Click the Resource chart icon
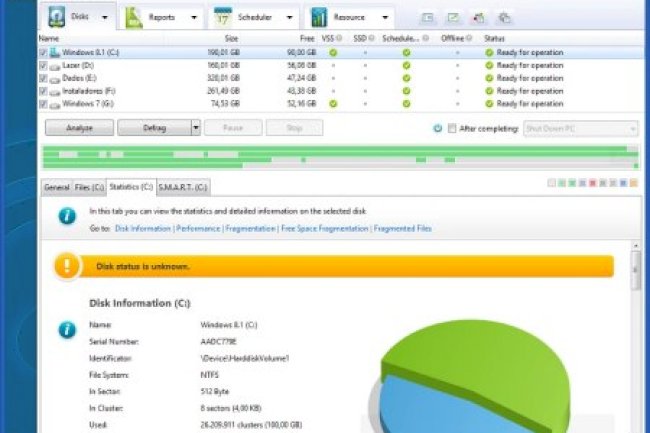The height and width of the screenshot is (433, 650). point(319,17)
